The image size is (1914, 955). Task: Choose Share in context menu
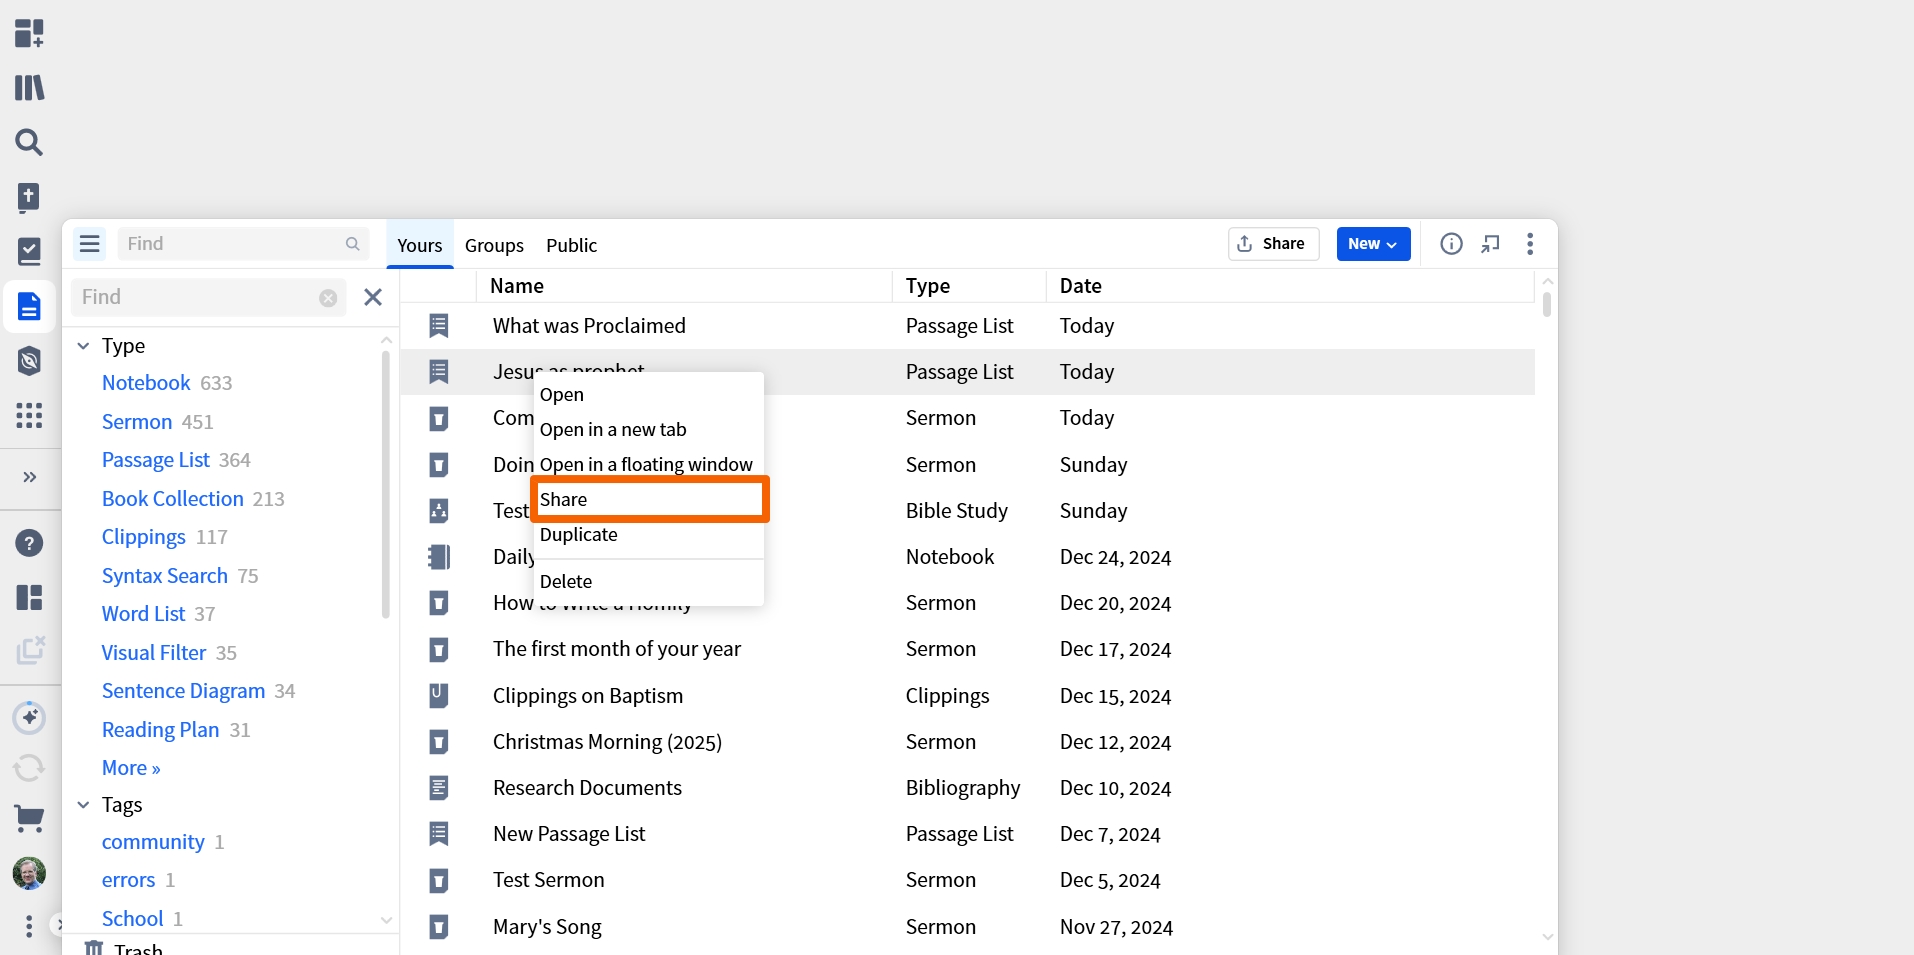649,500
